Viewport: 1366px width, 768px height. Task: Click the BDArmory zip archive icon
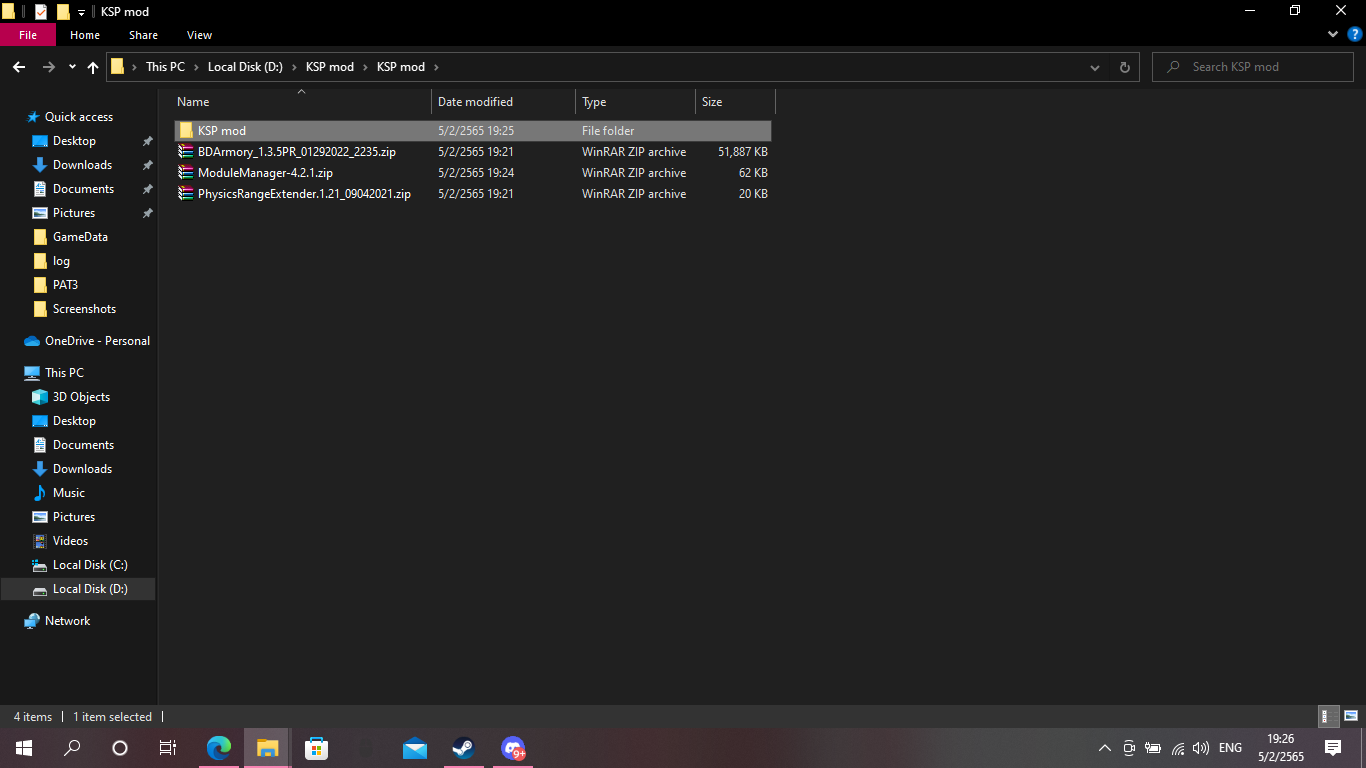pyautogui.click(x=186, y=152)
